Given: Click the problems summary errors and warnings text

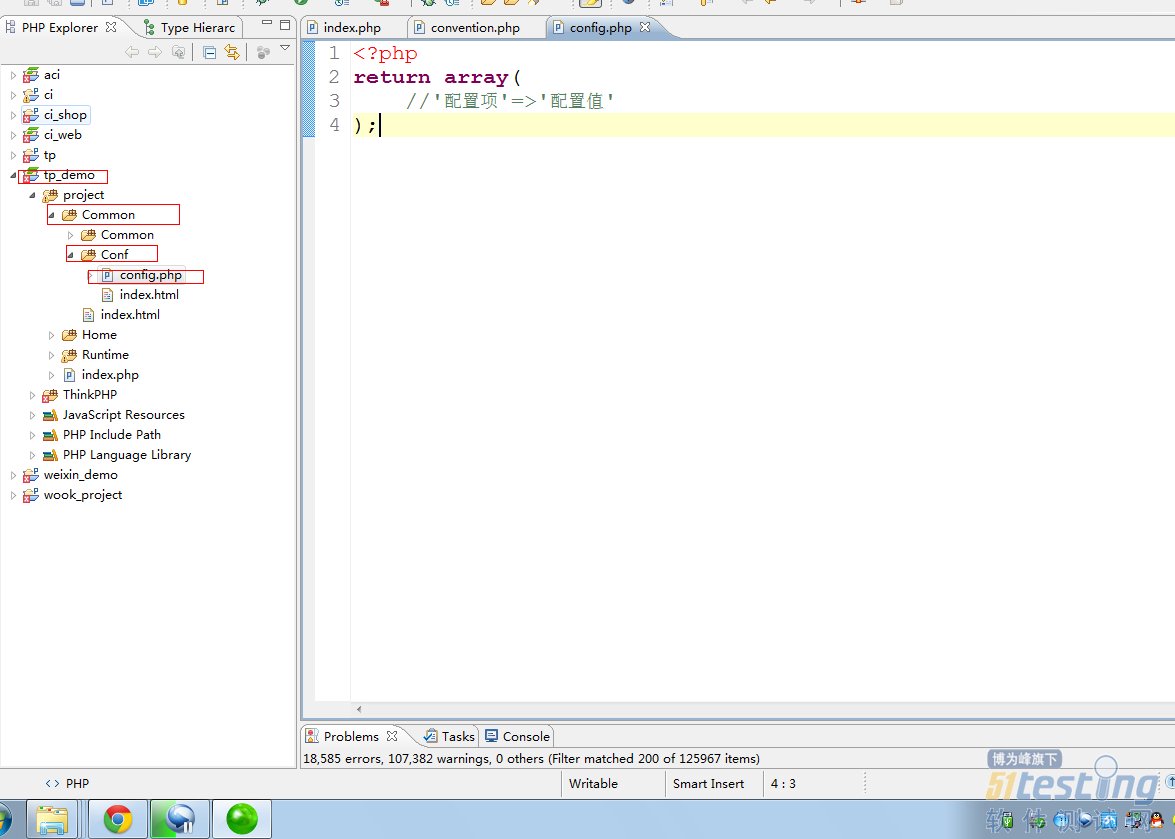Looking at the screenshot, I should tap(531, 759).
